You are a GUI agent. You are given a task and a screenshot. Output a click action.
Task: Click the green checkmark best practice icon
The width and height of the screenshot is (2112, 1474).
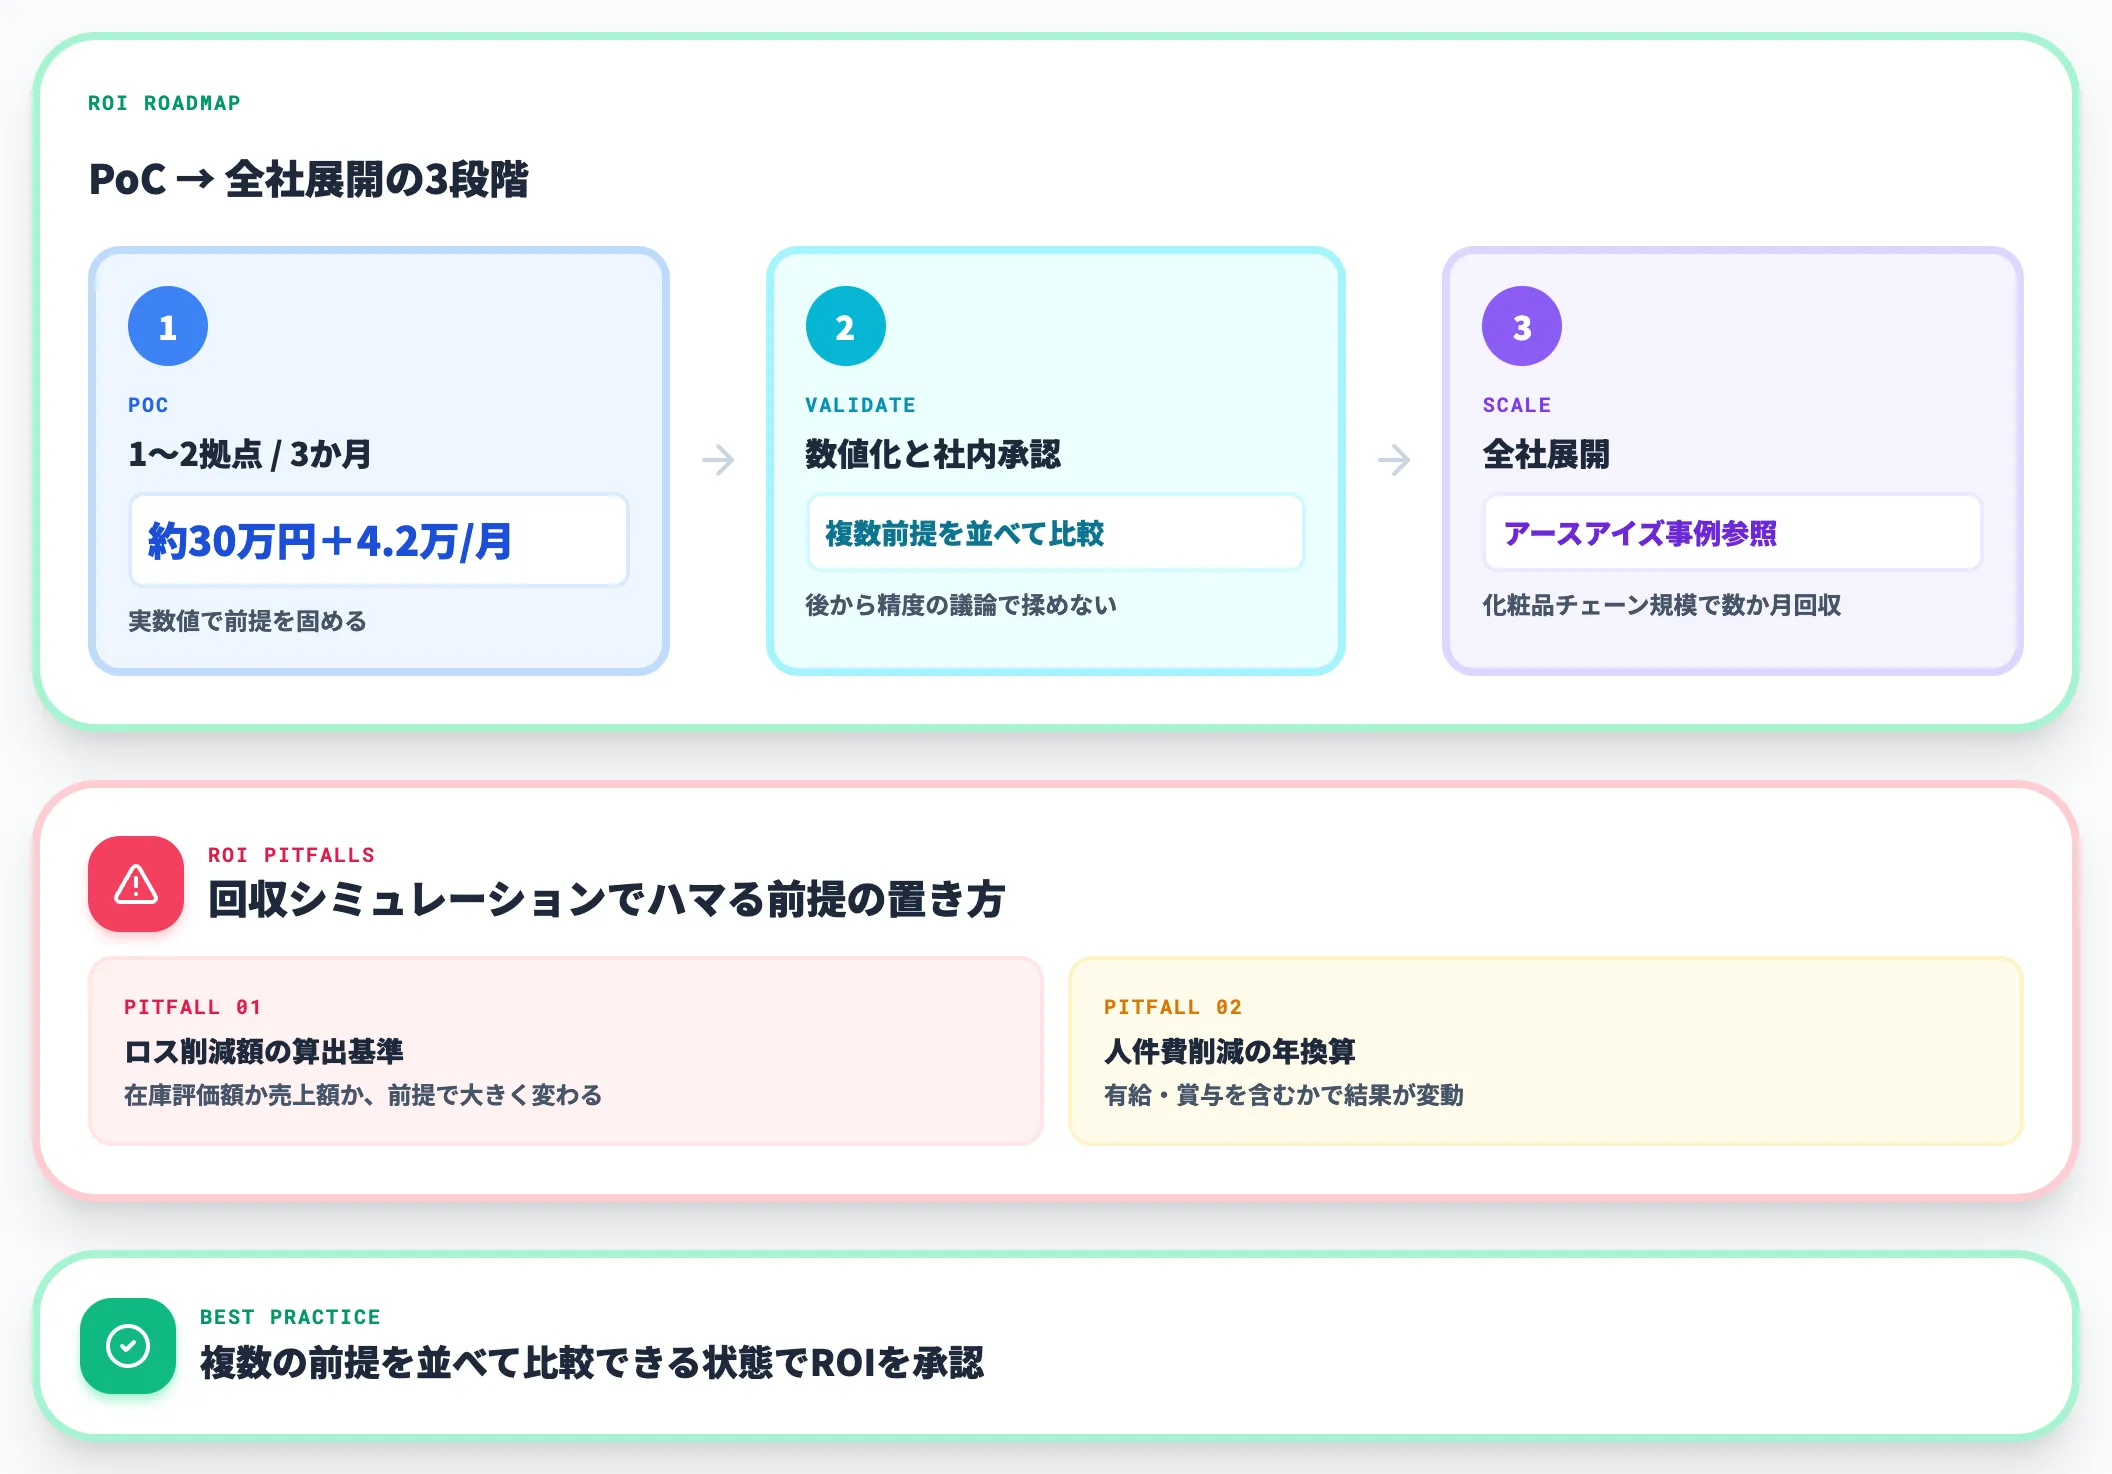(x=128, y=1346)
